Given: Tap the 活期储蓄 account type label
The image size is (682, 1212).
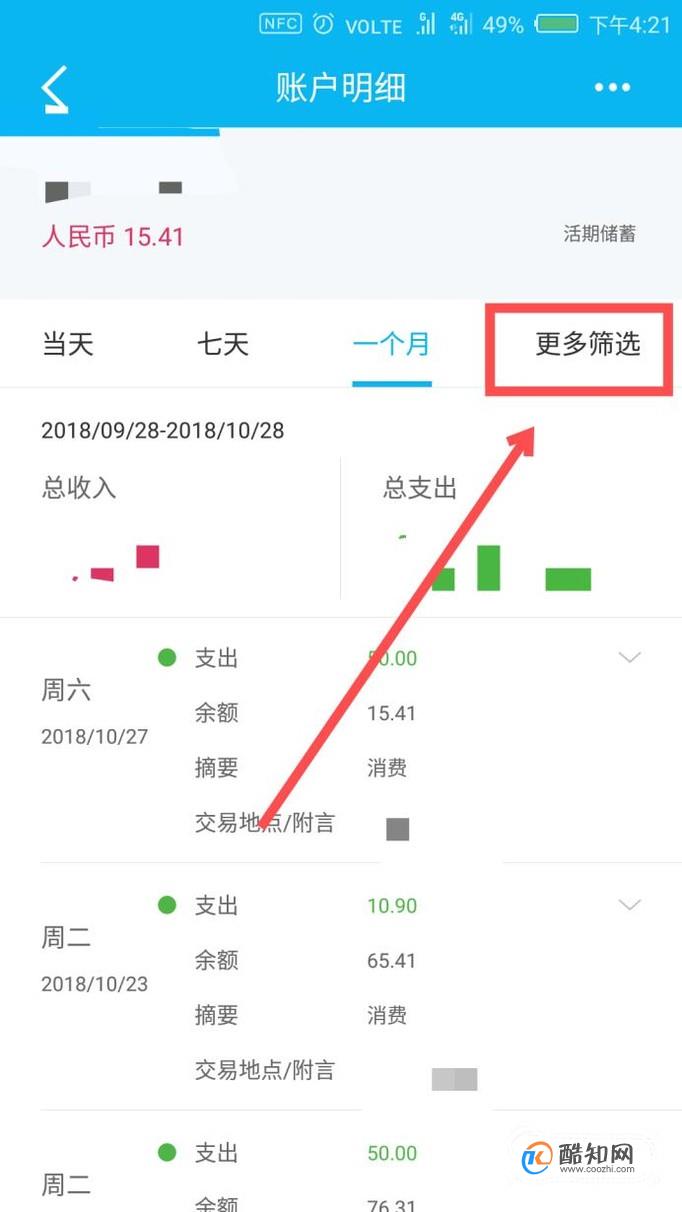Looking at the screenshot, I should (599, 235).
